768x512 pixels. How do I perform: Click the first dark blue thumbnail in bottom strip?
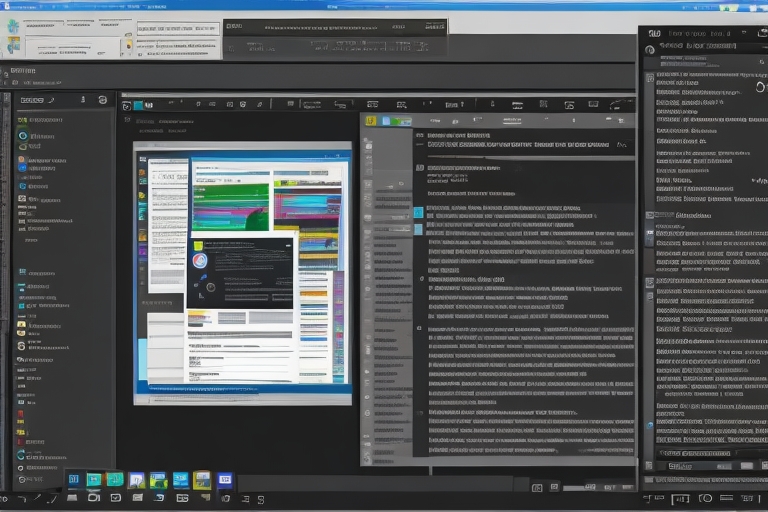pyautogui.click(x=74, y=480)
